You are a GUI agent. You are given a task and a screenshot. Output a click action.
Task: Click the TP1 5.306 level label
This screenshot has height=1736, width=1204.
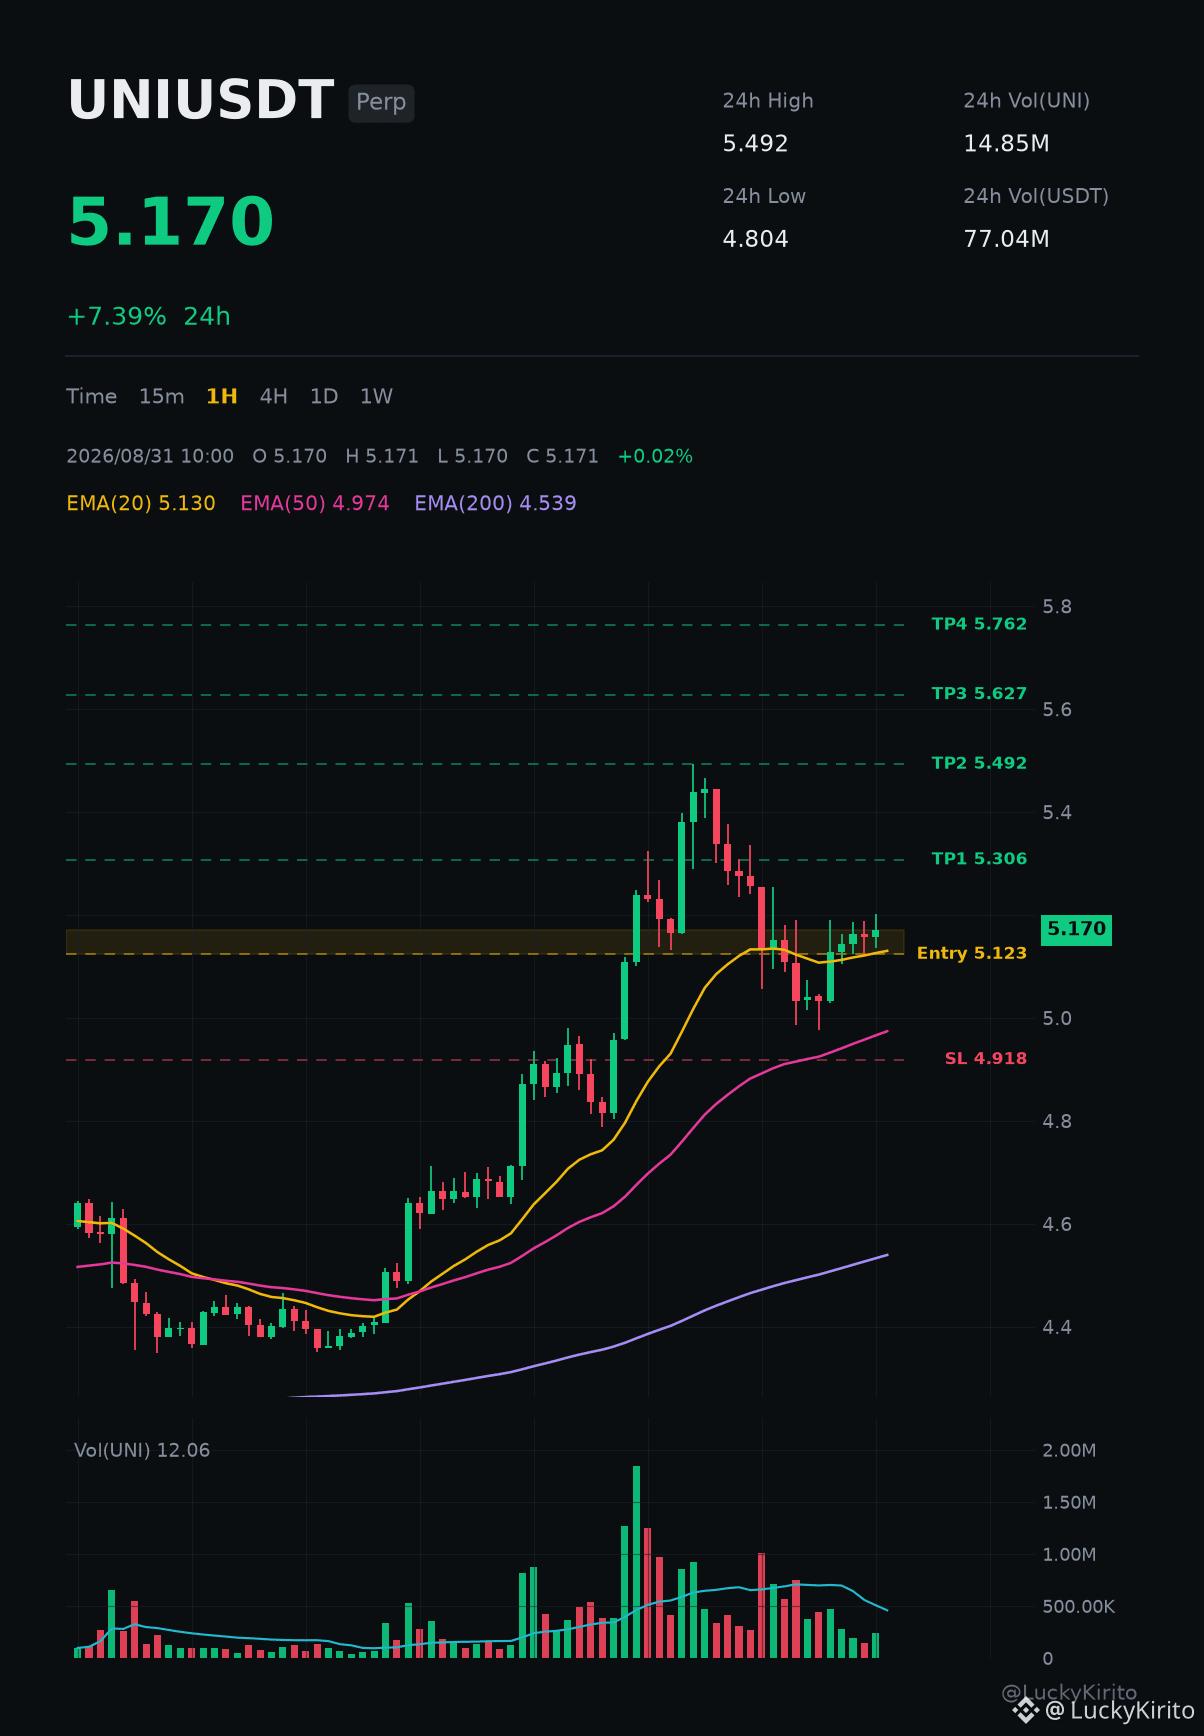(x=979, y=859)
